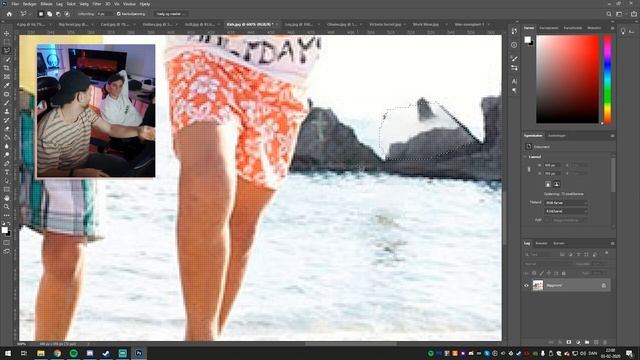Toggle filter for pixel layers
This screenshot has width=640, height=360.
[x=562, y=254]
